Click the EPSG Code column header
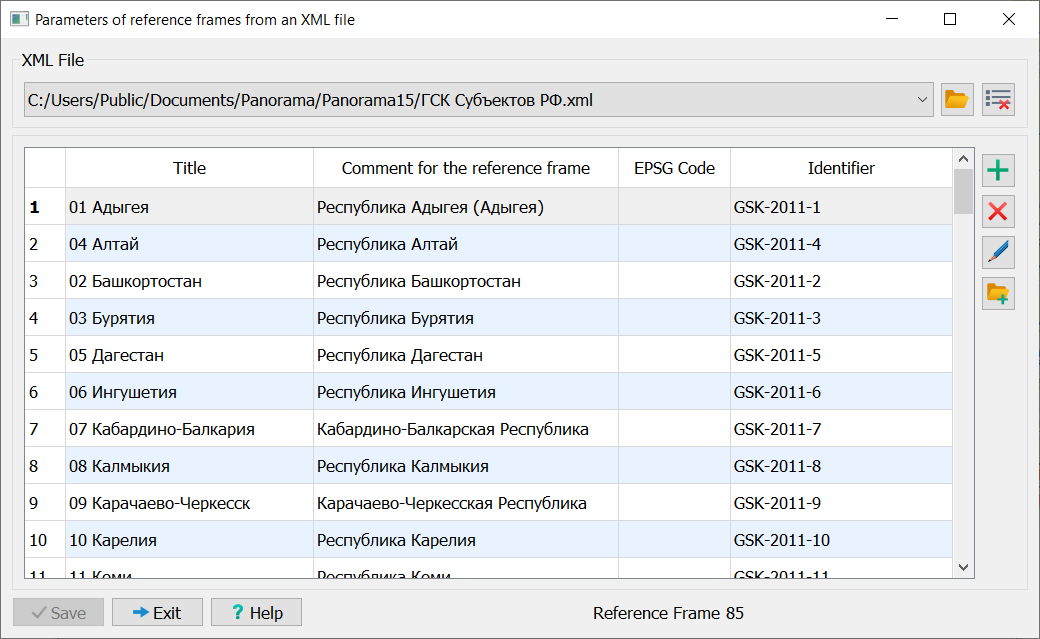 pos(674,168)
